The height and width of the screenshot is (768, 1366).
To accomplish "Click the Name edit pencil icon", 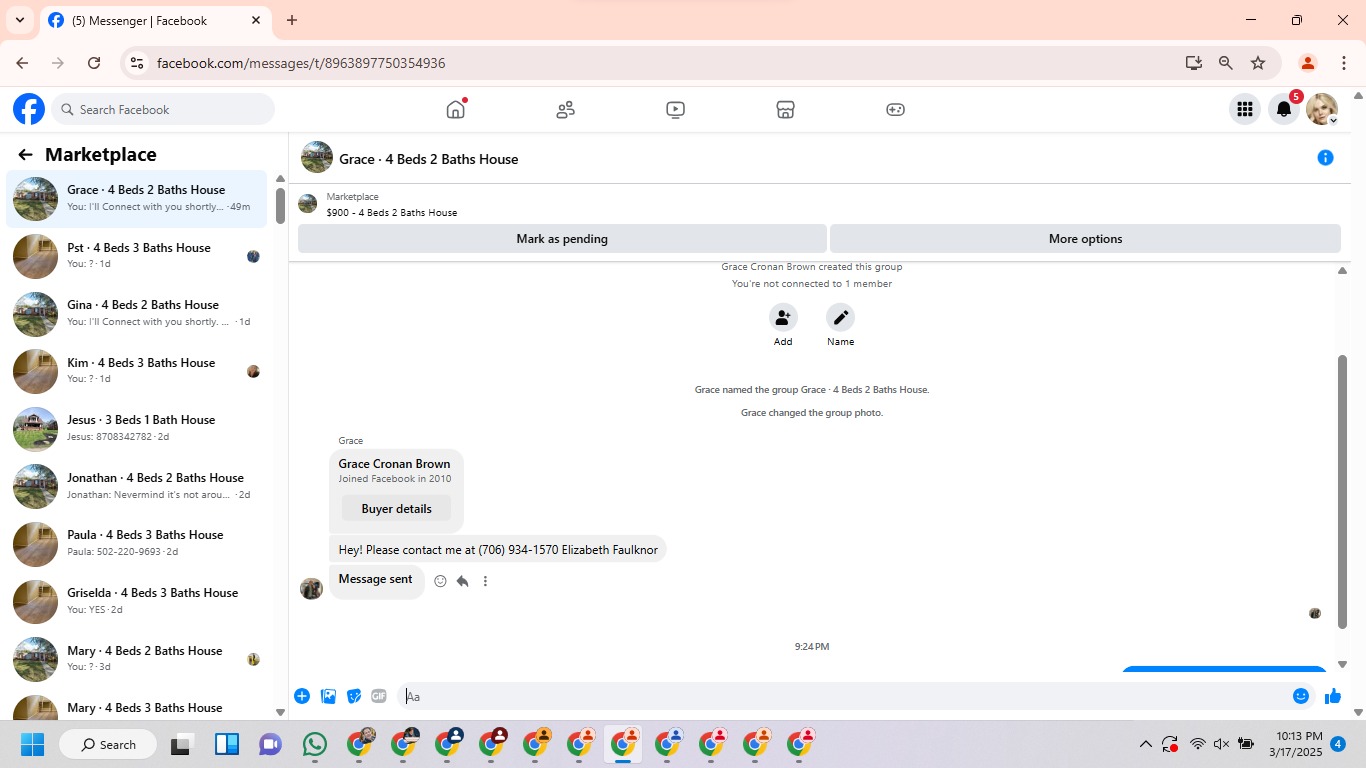I will click(840, 318).
